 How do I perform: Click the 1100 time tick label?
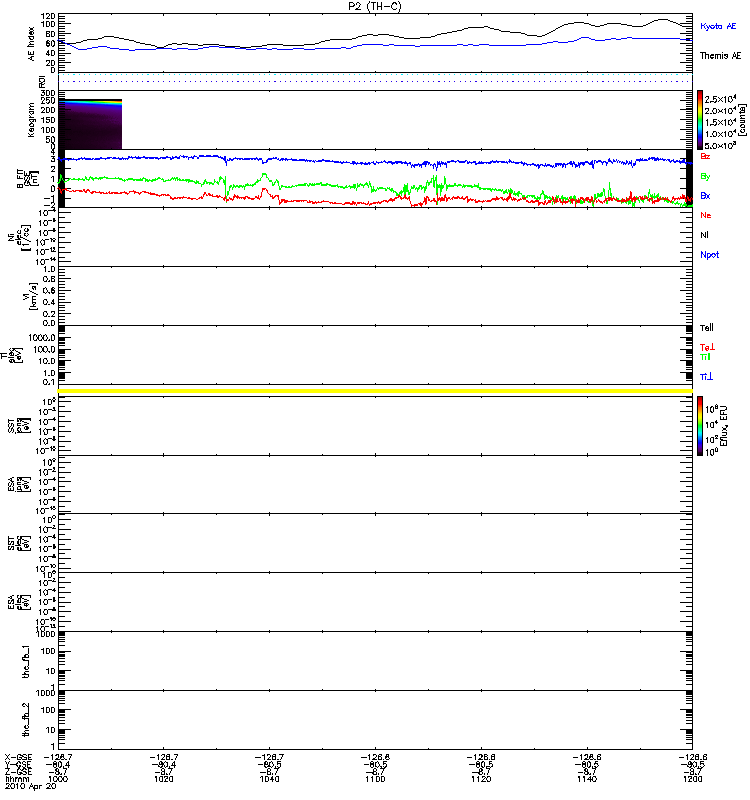point(375,779)
